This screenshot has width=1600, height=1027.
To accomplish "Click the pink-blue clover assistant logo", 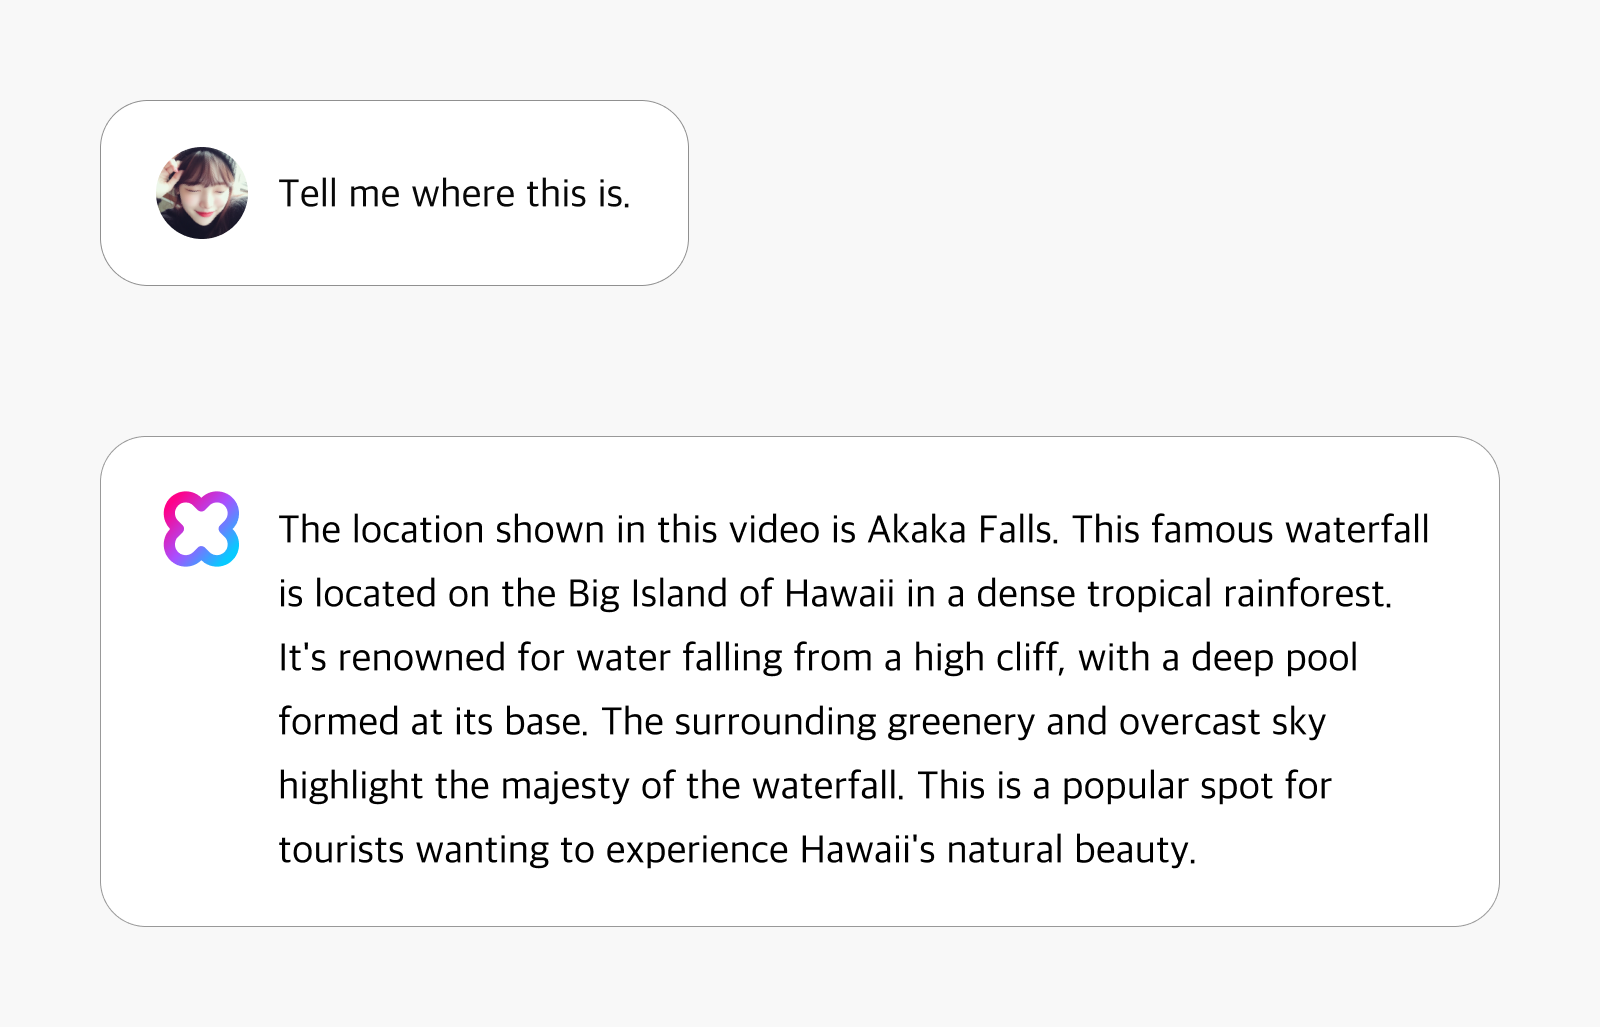I will (202, 529).
